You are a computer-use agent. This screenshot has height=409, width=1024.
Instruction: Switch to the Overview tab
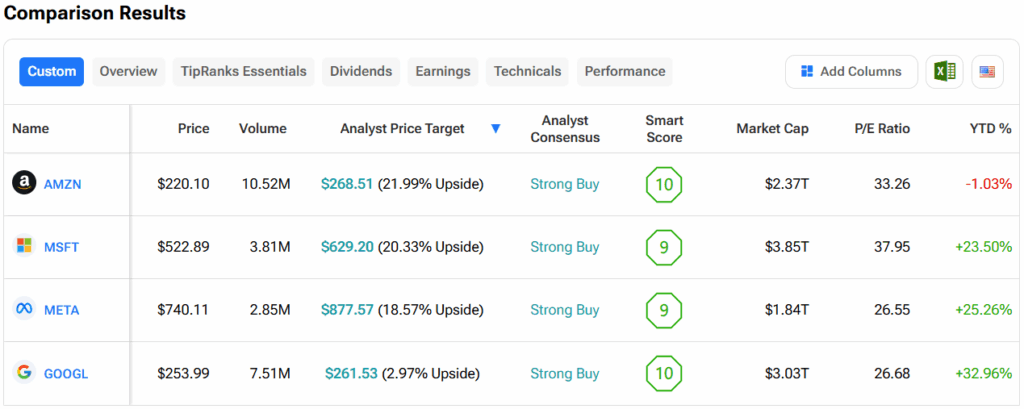[128, 72]
